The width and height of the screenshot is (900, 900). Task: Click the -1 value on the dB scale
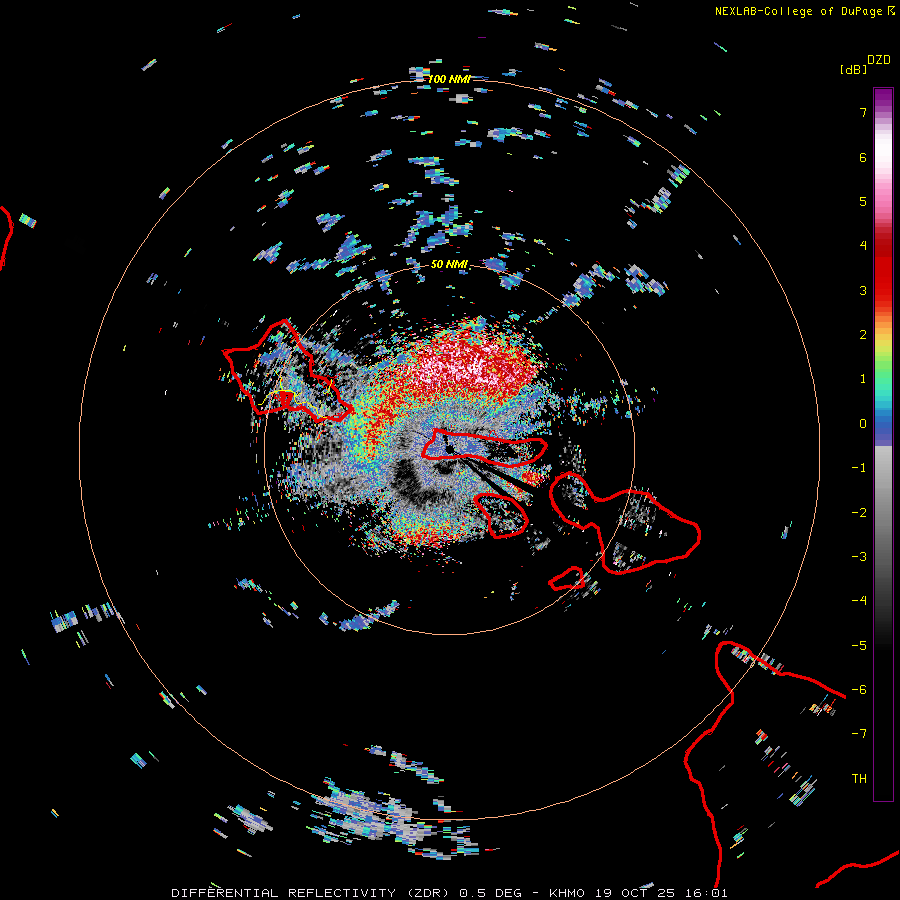coord(859,468)
